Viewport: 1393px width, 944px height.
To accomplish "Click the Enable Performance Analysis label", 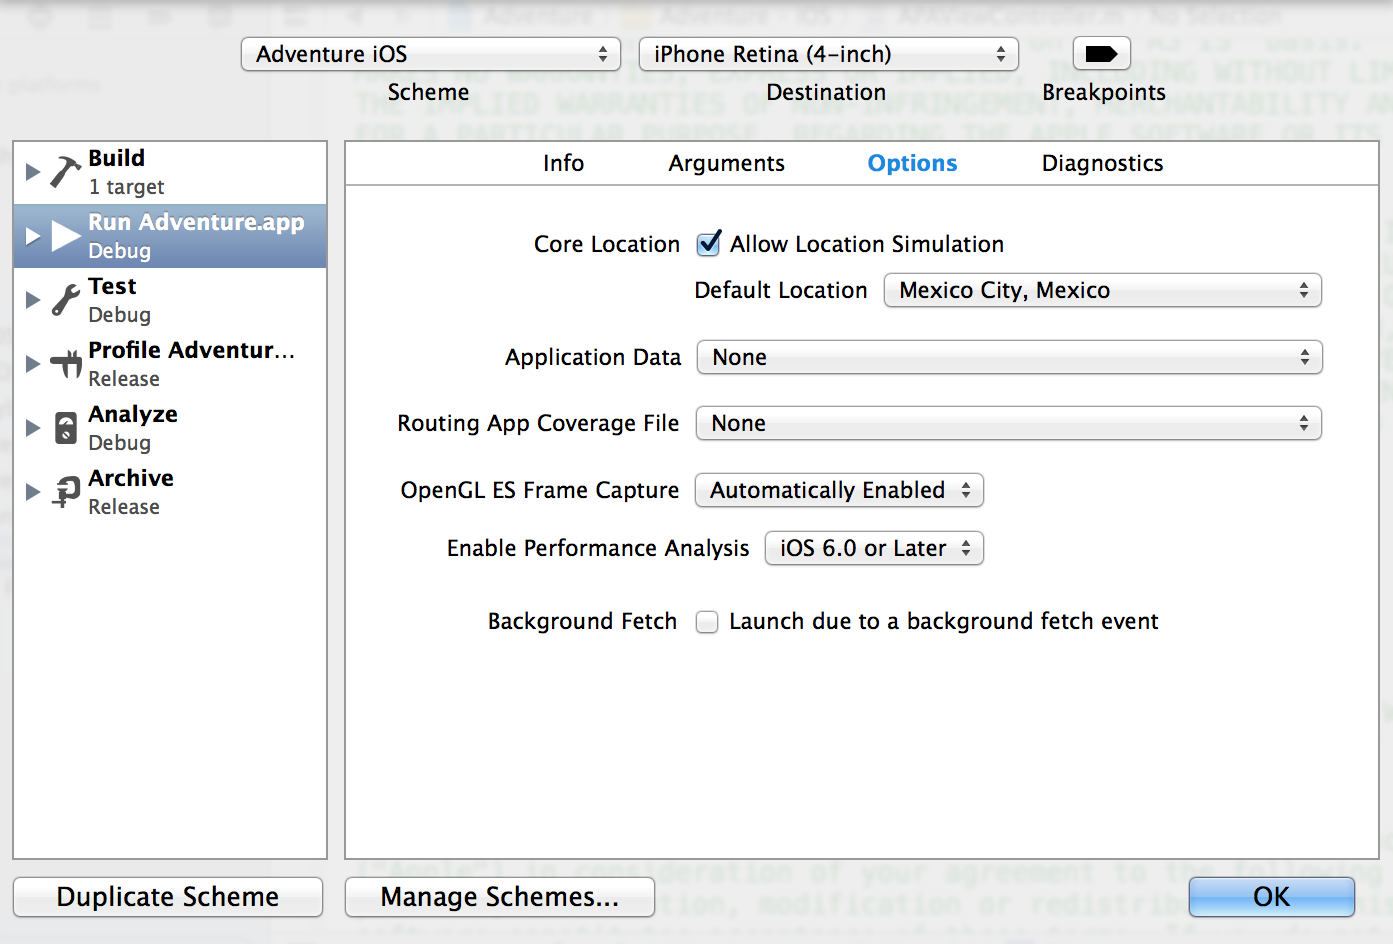I will click(x=598, y=548).
